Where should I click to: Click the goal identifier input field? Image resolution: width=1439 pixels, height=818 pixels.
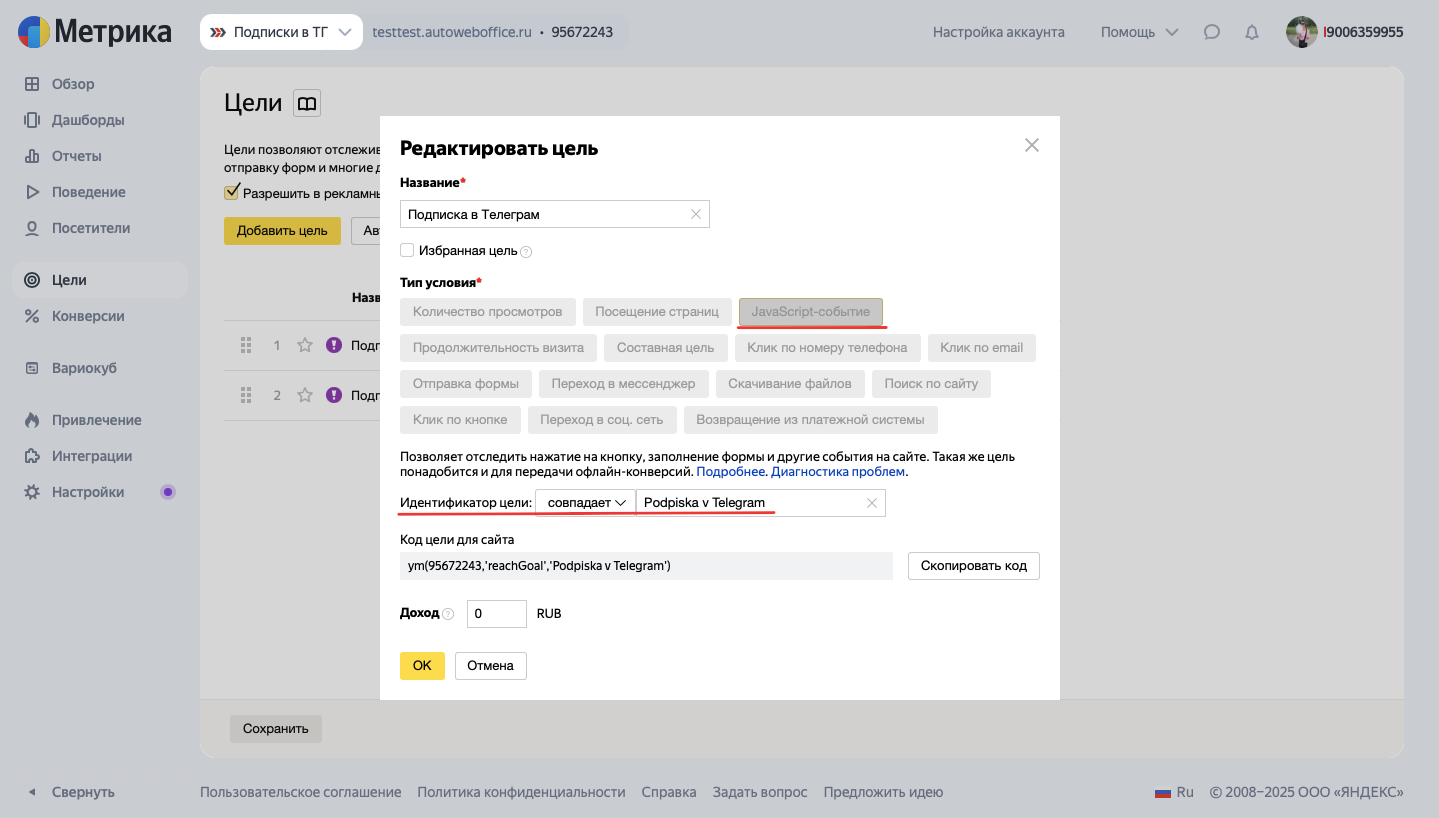(761, 503)
